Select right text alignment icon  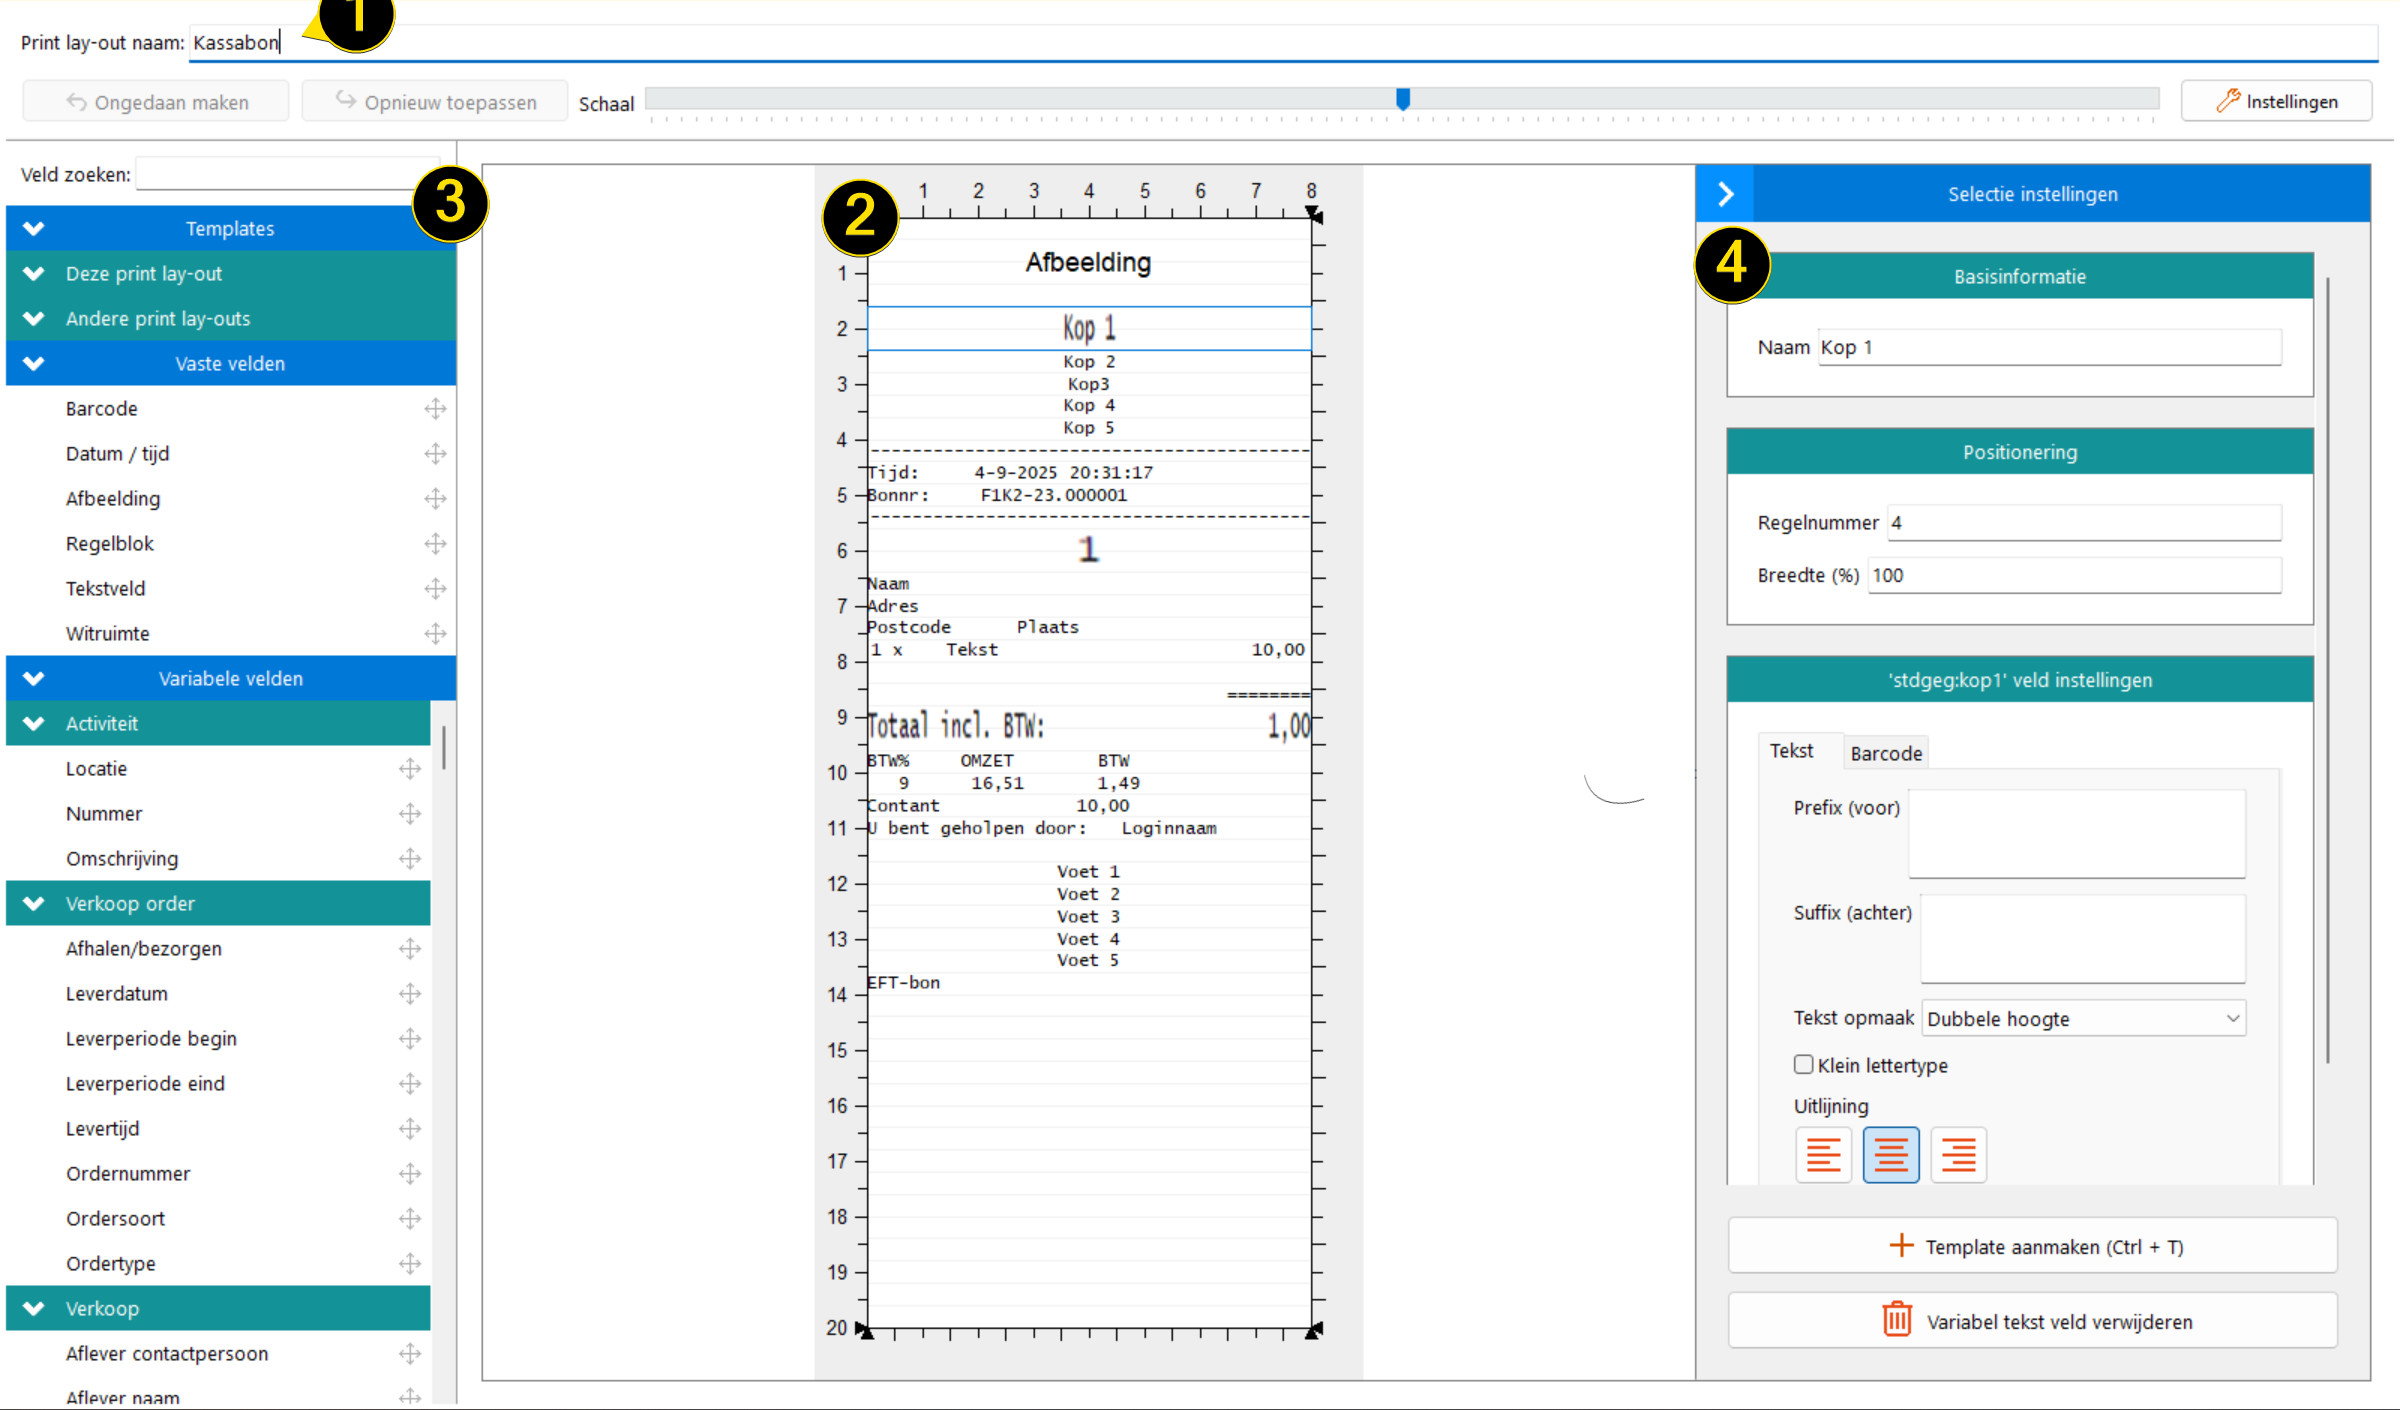pyautogui.click(x=1958, y=1155)
